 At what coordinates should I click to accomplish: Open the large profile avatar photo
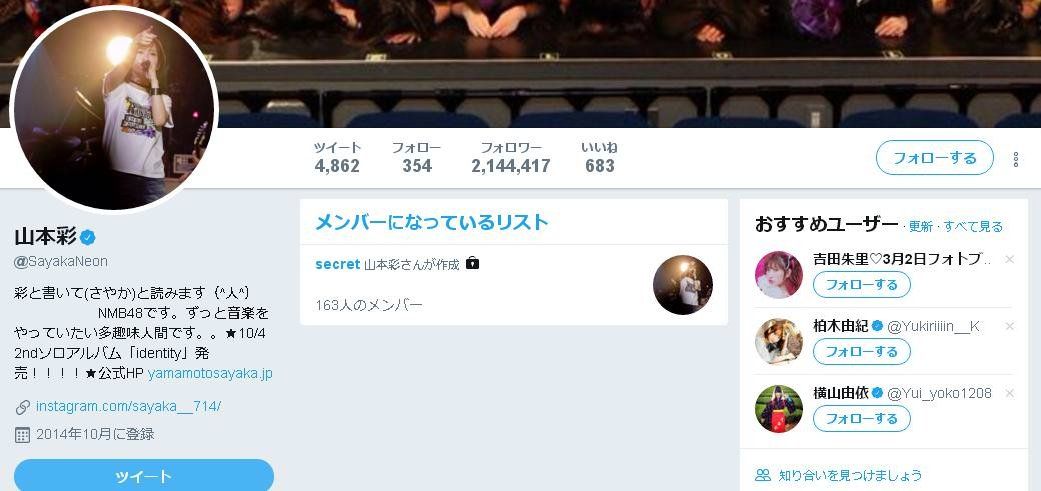[x=114, y=109]
